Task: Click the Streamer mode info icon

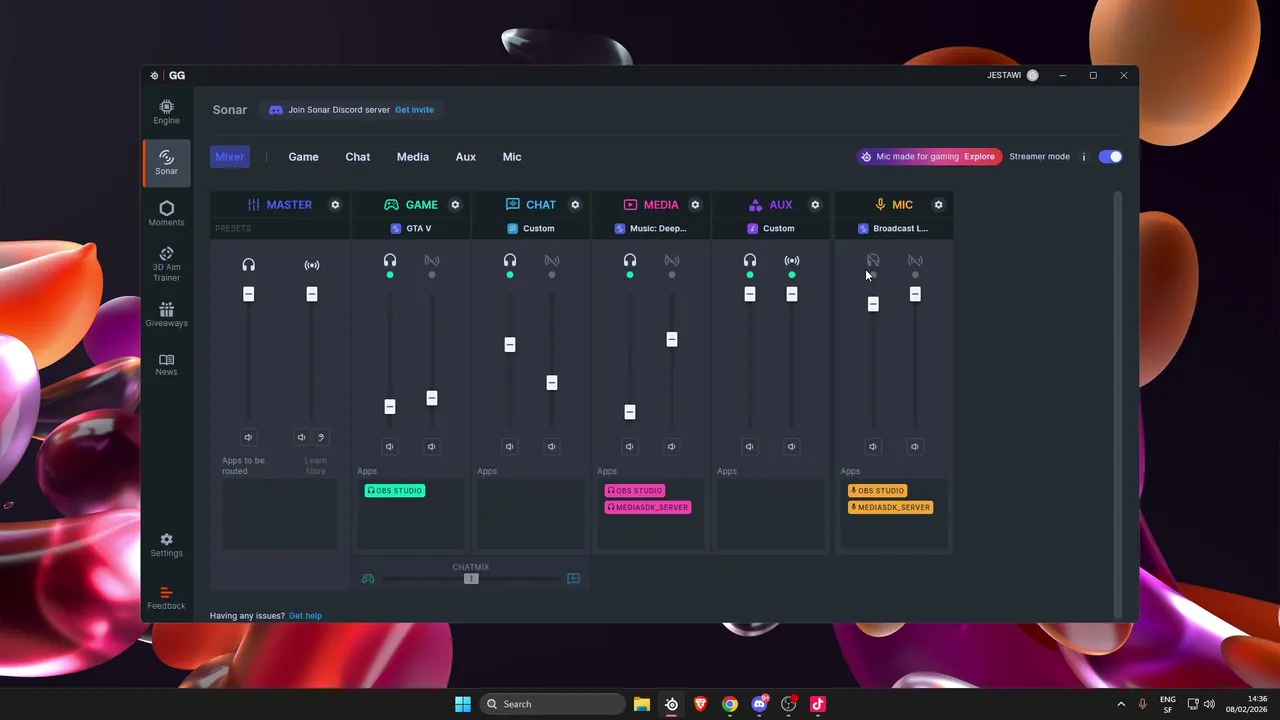Action: pyautogui.click(x=1083, y=157)
